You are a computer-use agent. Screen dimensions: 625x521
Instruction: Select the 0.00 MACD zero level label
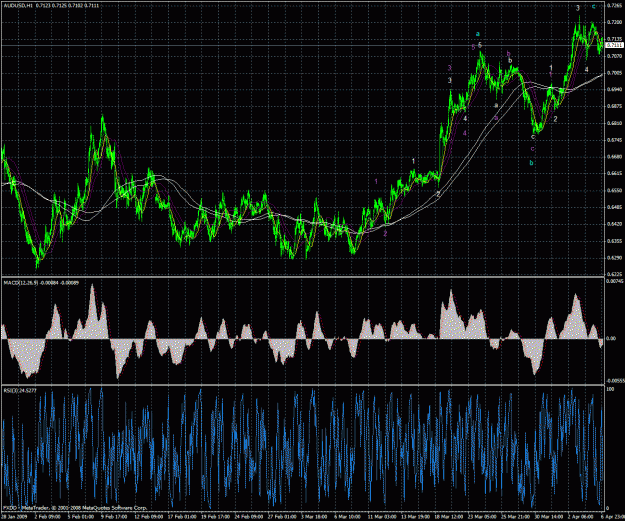(611, 338)
